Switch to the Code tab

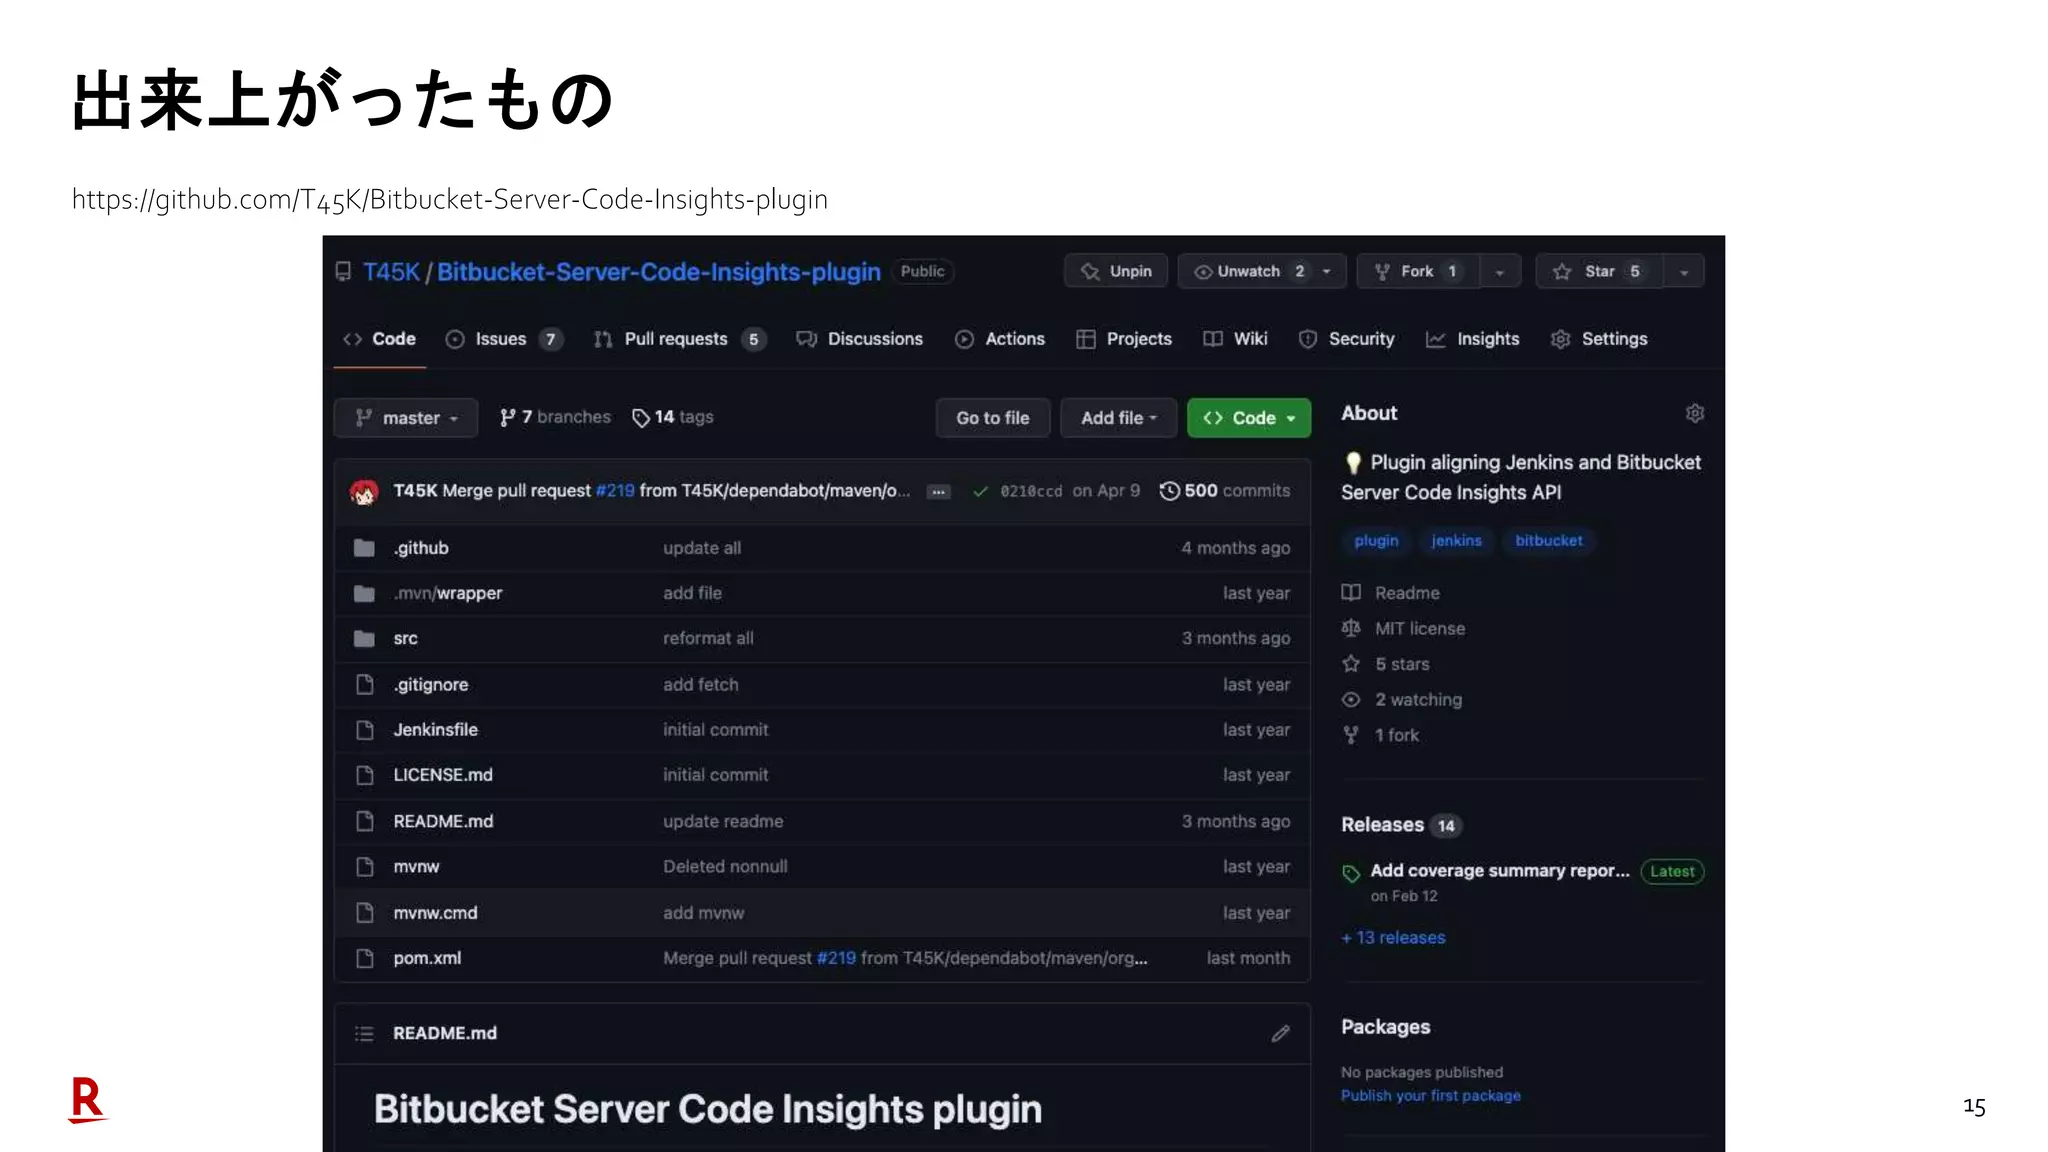click(380, 339)
